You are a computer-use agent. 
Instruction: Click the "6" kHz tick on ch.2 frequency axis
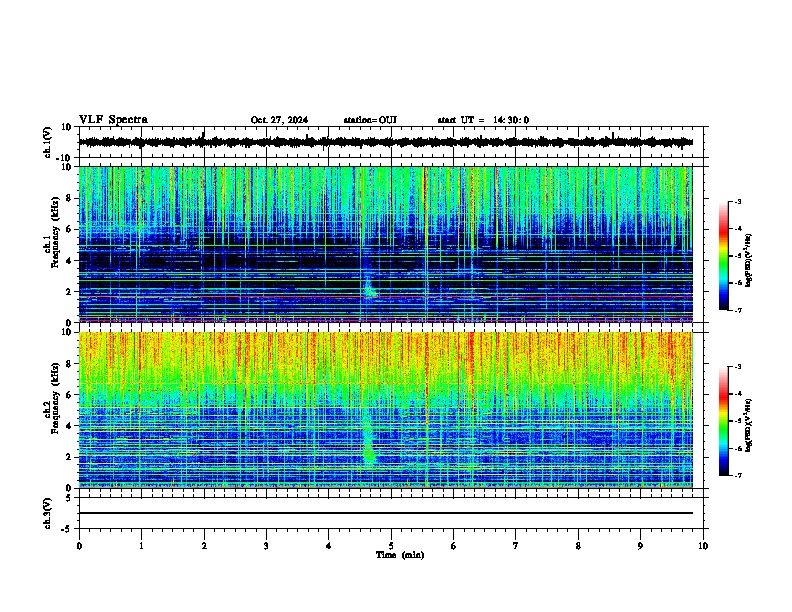(69, 395)
